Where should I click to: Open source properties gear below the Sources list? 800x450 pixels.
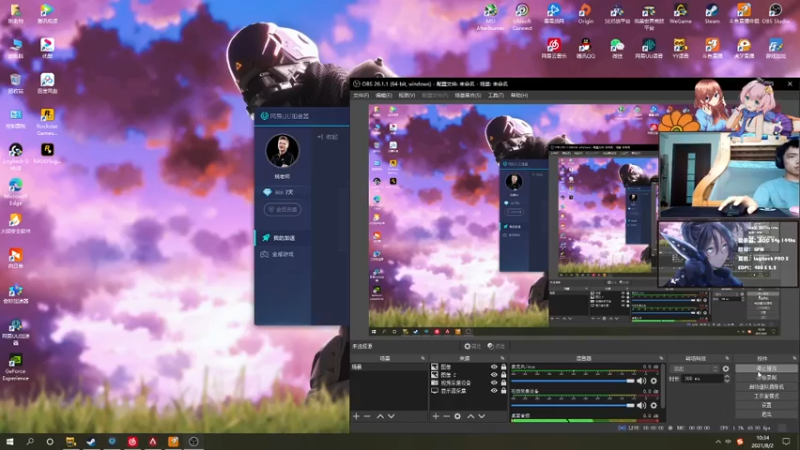click(x=458, y=416)
